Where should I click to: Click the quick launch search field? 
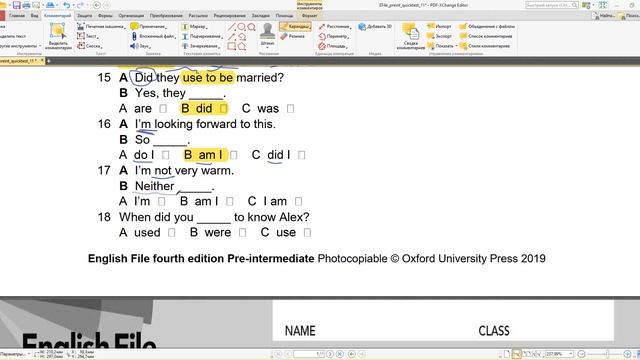pyautogui.click(x=551, y=5)
